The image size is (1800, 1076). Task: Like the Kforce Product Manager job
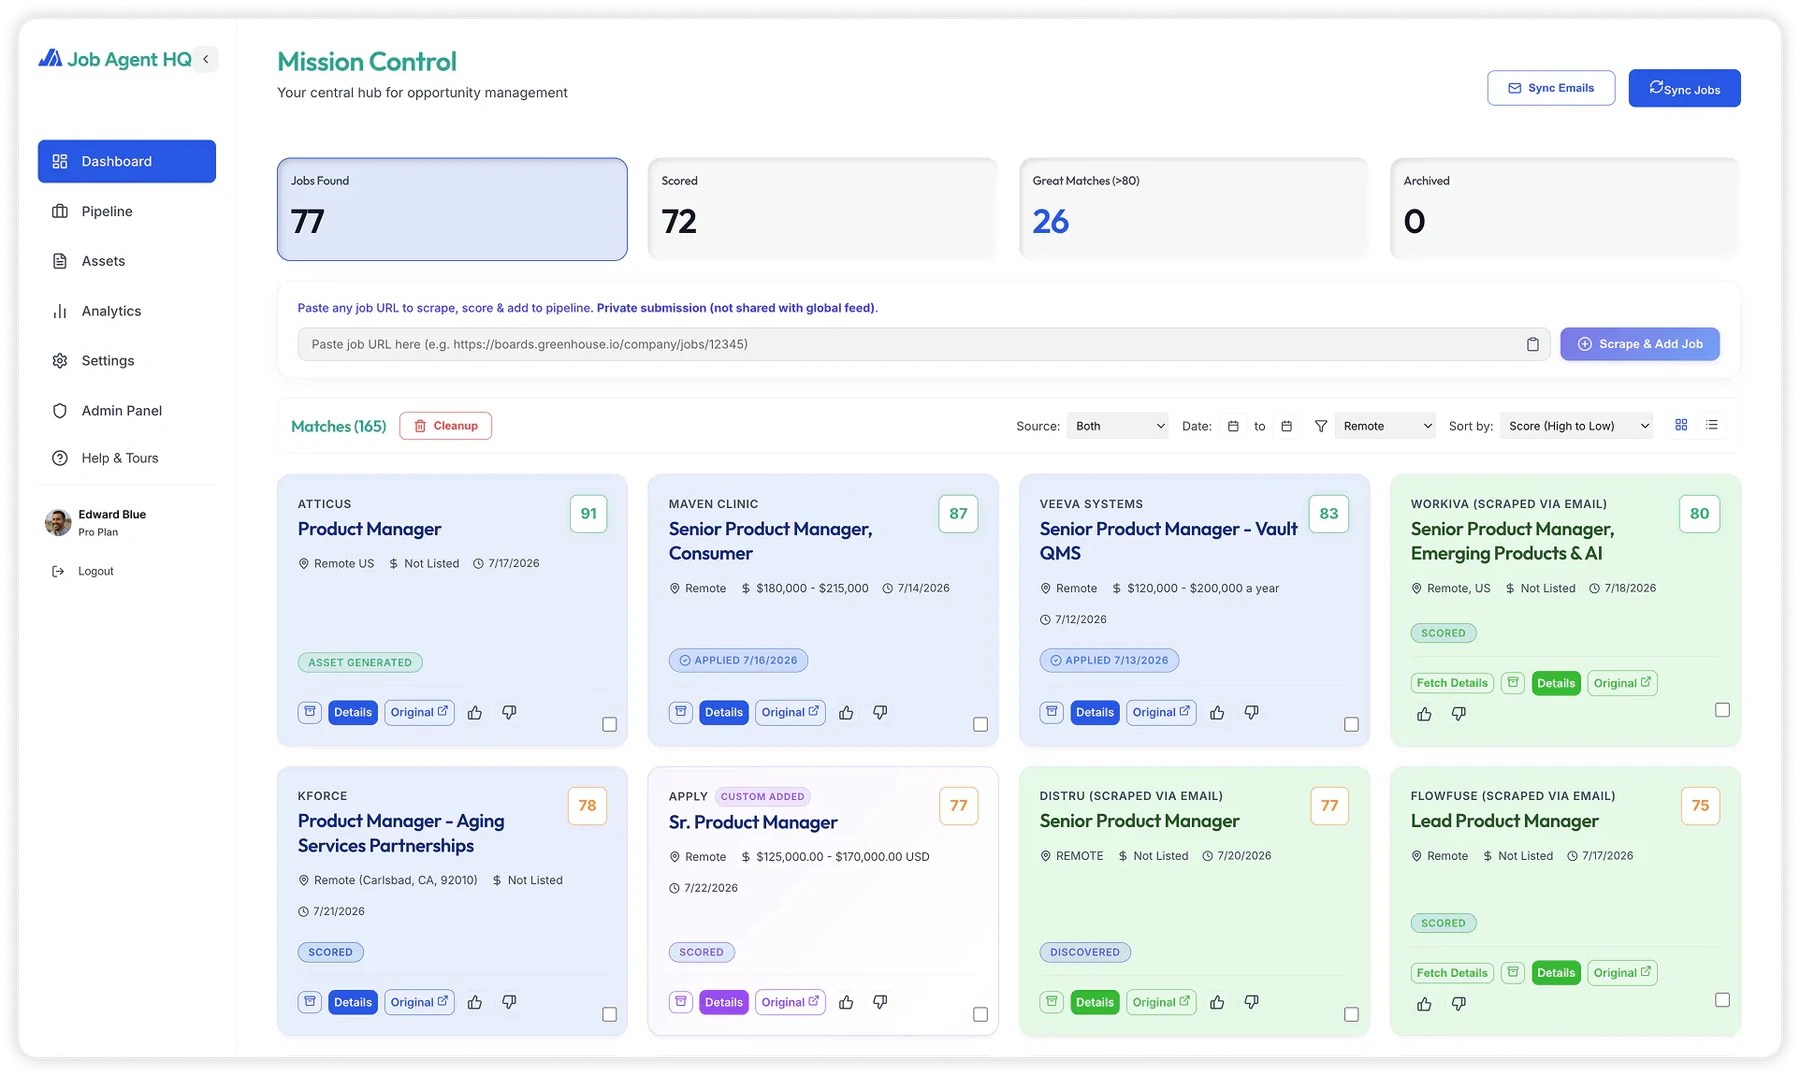tap(475, 1002)
